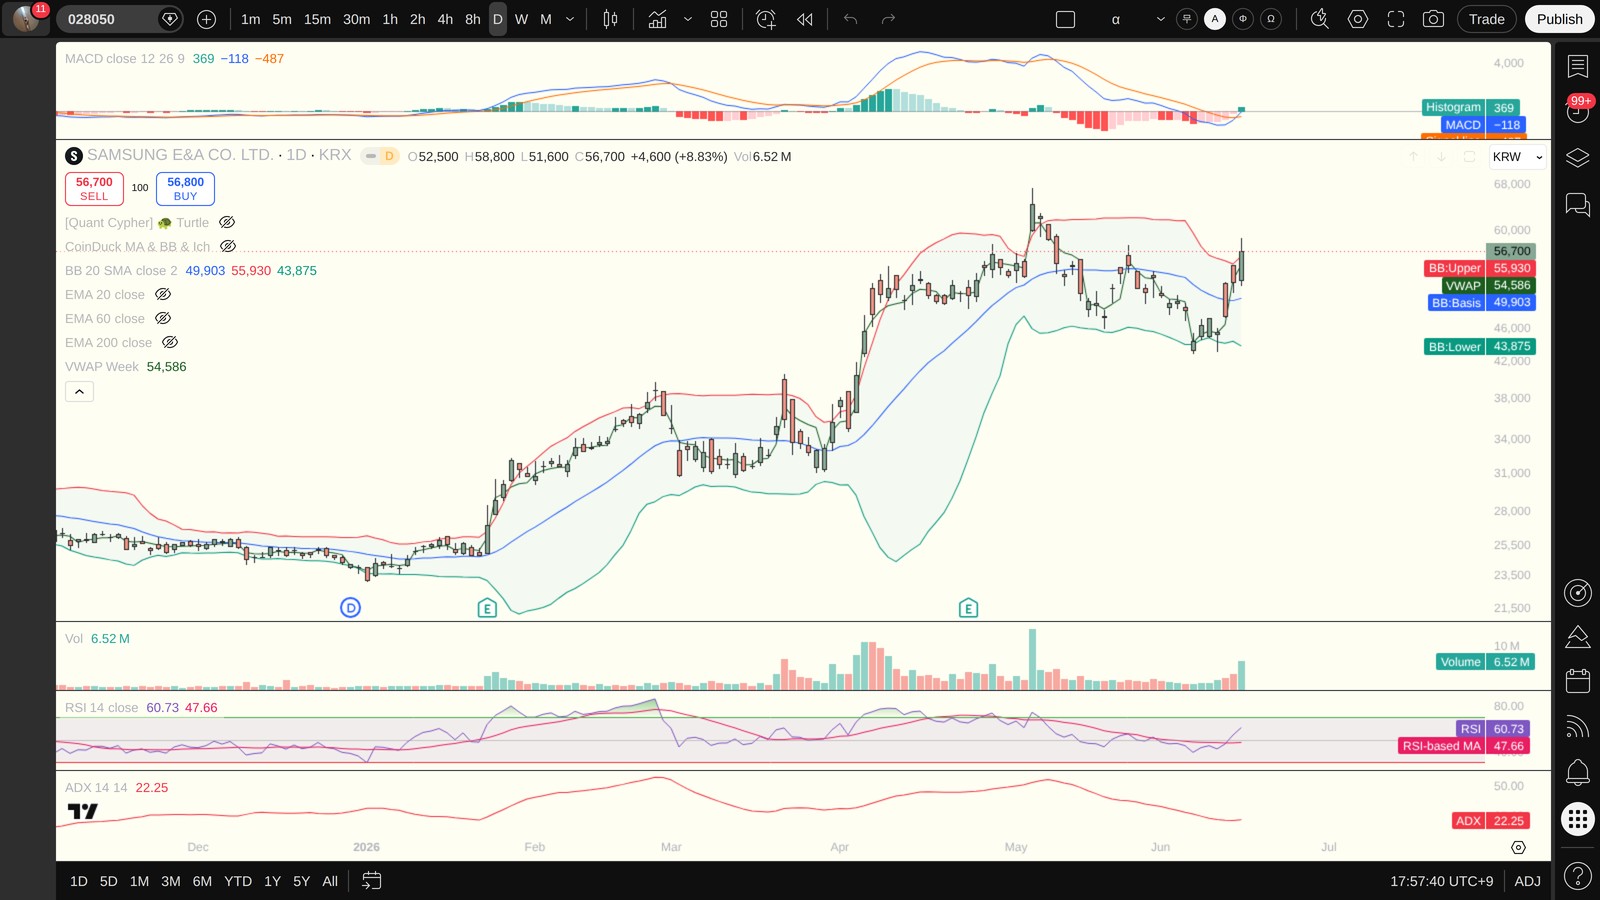This screenshot has width=1600, height=900.
Task: Toggle visibility of EMA 200 close
Action: tap(170, 343)
